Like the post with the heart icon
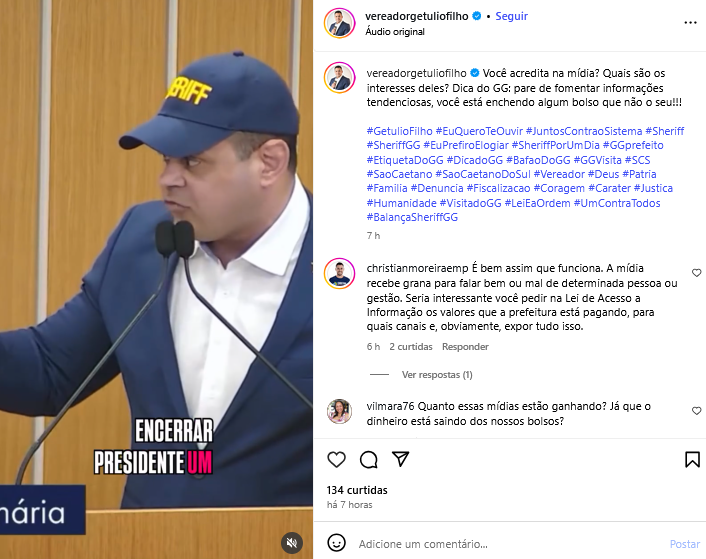This screenshot has height=559, width=706. coord(336,460)
